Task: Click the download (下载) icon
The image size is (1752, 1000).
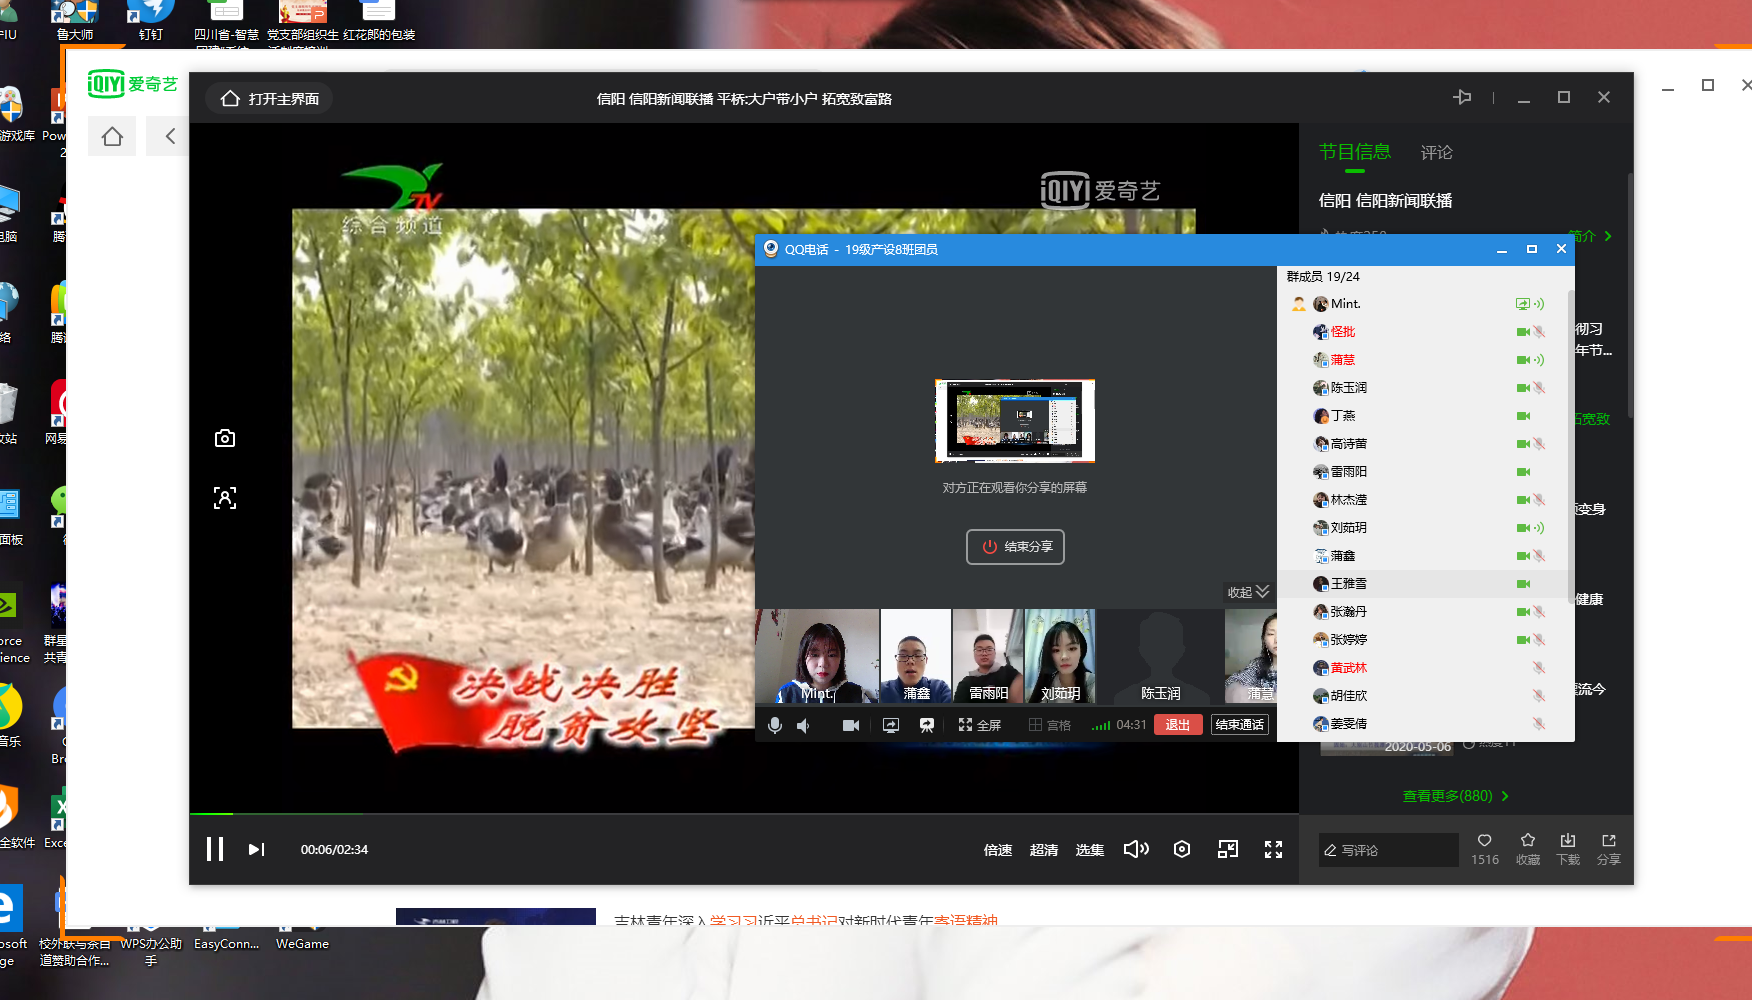Action: (1568, 848)
